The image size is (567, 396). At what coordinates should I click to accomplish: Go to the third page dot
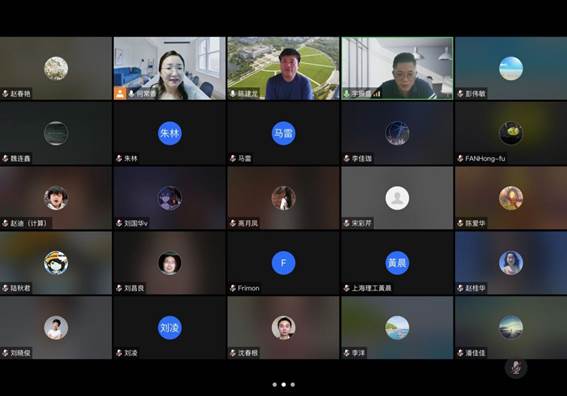(293, 384)
